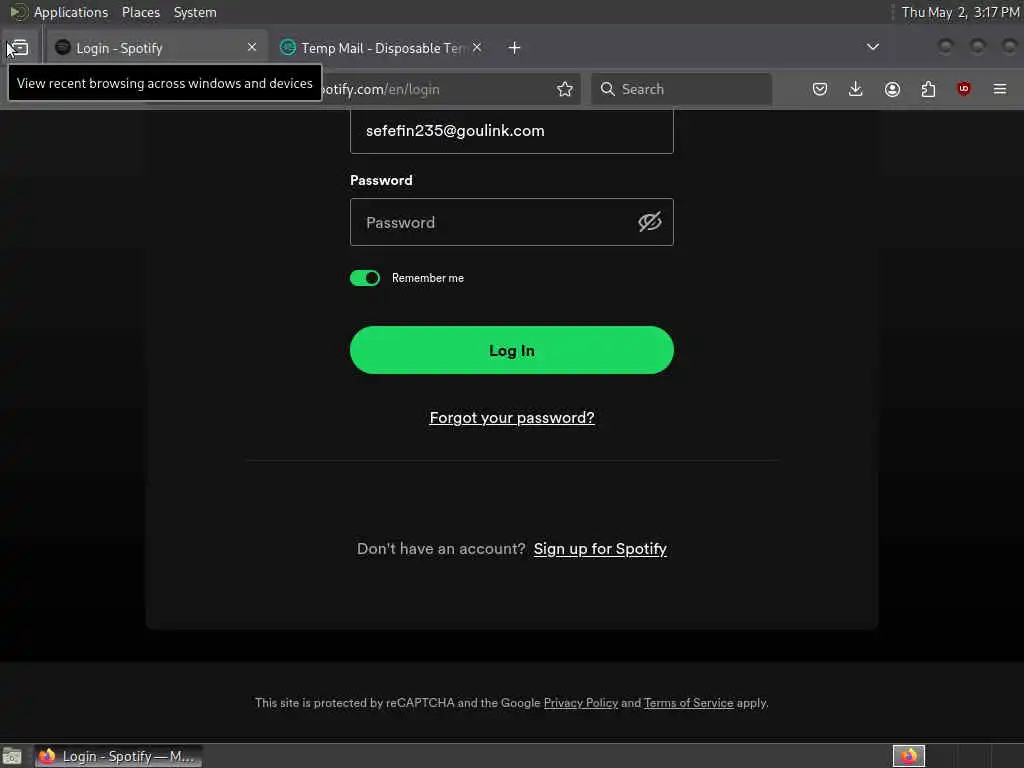Click the Login - Spotify taskbar window button

pos(118,756)
